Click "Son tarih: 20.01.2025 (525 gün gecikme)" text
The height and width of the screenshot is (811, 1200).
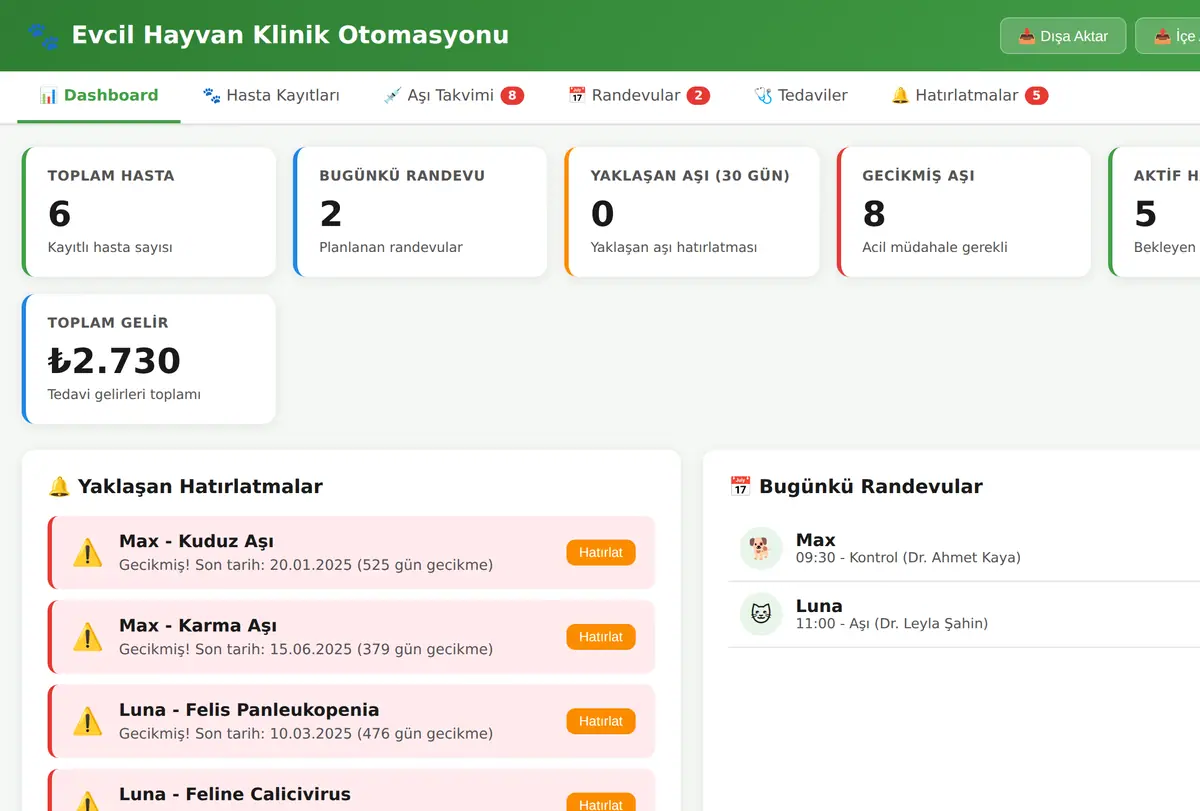(x=344, y=565)
